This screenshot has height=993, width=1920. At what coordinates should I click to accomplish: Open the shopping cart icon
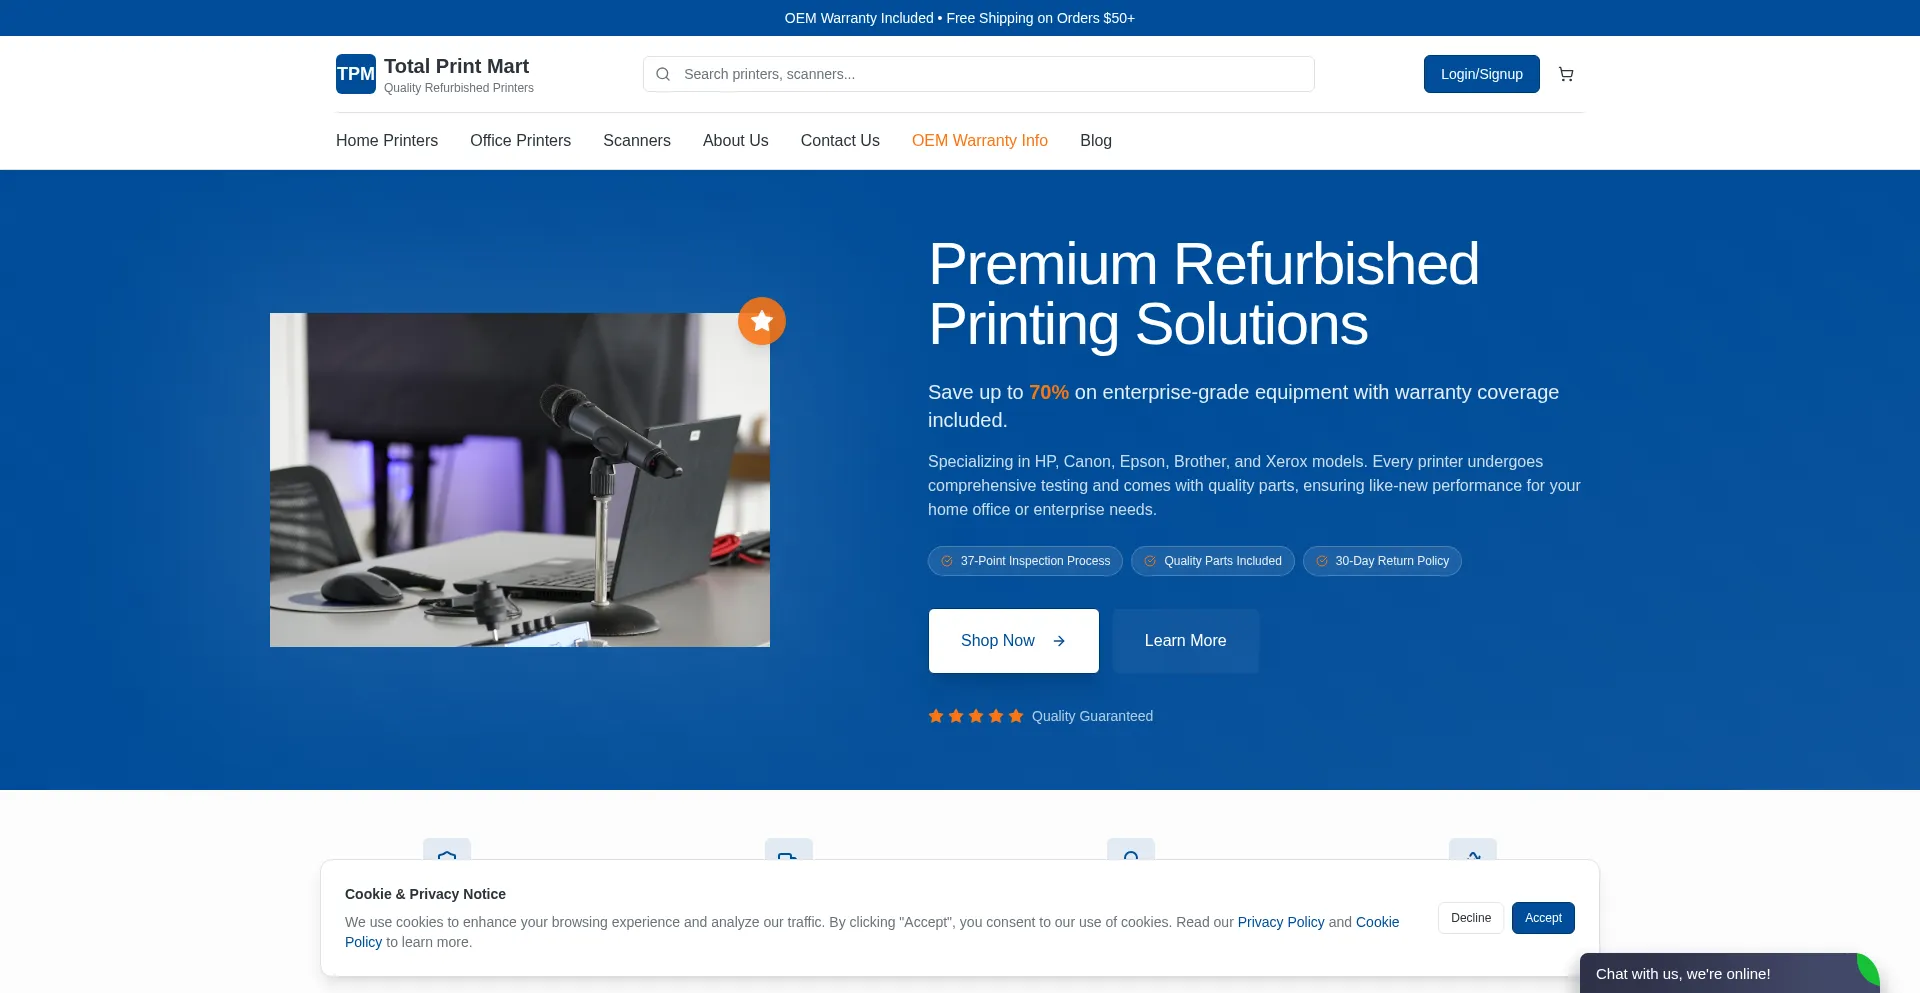(1566, 74)
